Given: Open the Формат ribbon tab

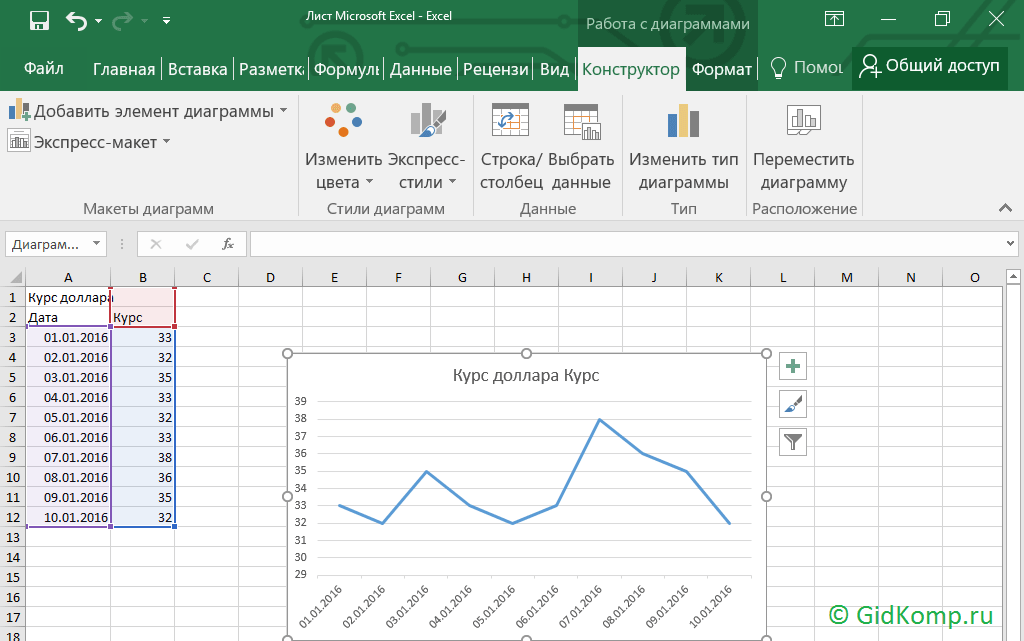Looking at the screenshot, I should pyautogui.click(x=721, y=69).
